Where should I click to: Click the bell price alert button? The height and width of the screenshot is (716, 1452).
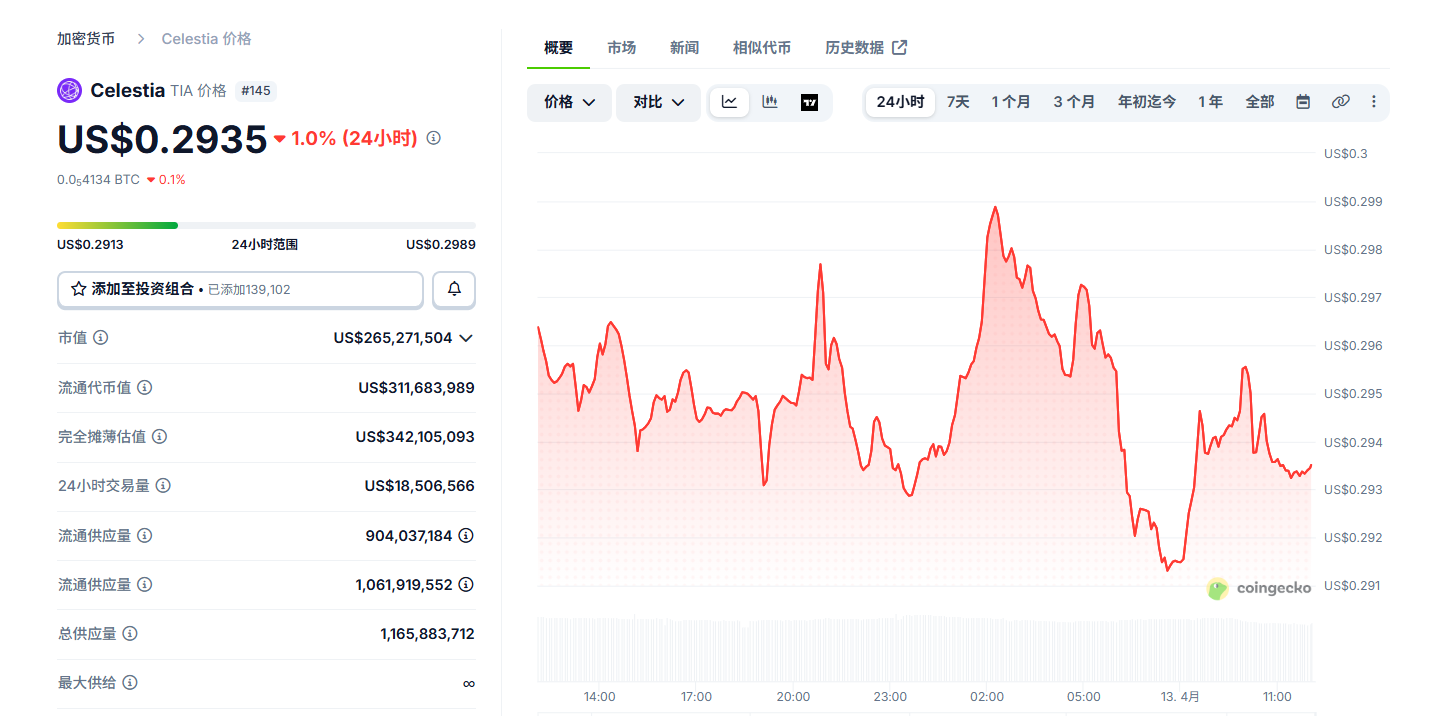pos(454,289)
